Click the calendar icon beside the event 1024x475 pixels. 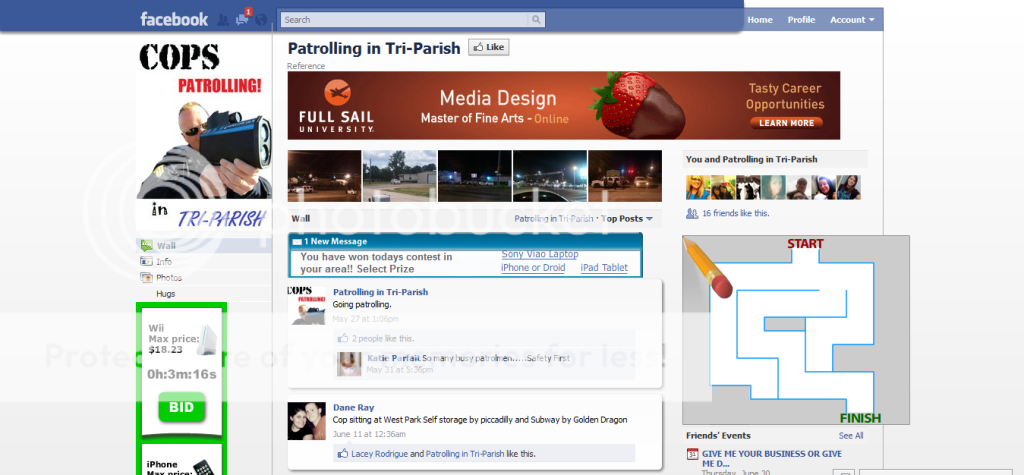pyautogui.click(x=692, y=454)
